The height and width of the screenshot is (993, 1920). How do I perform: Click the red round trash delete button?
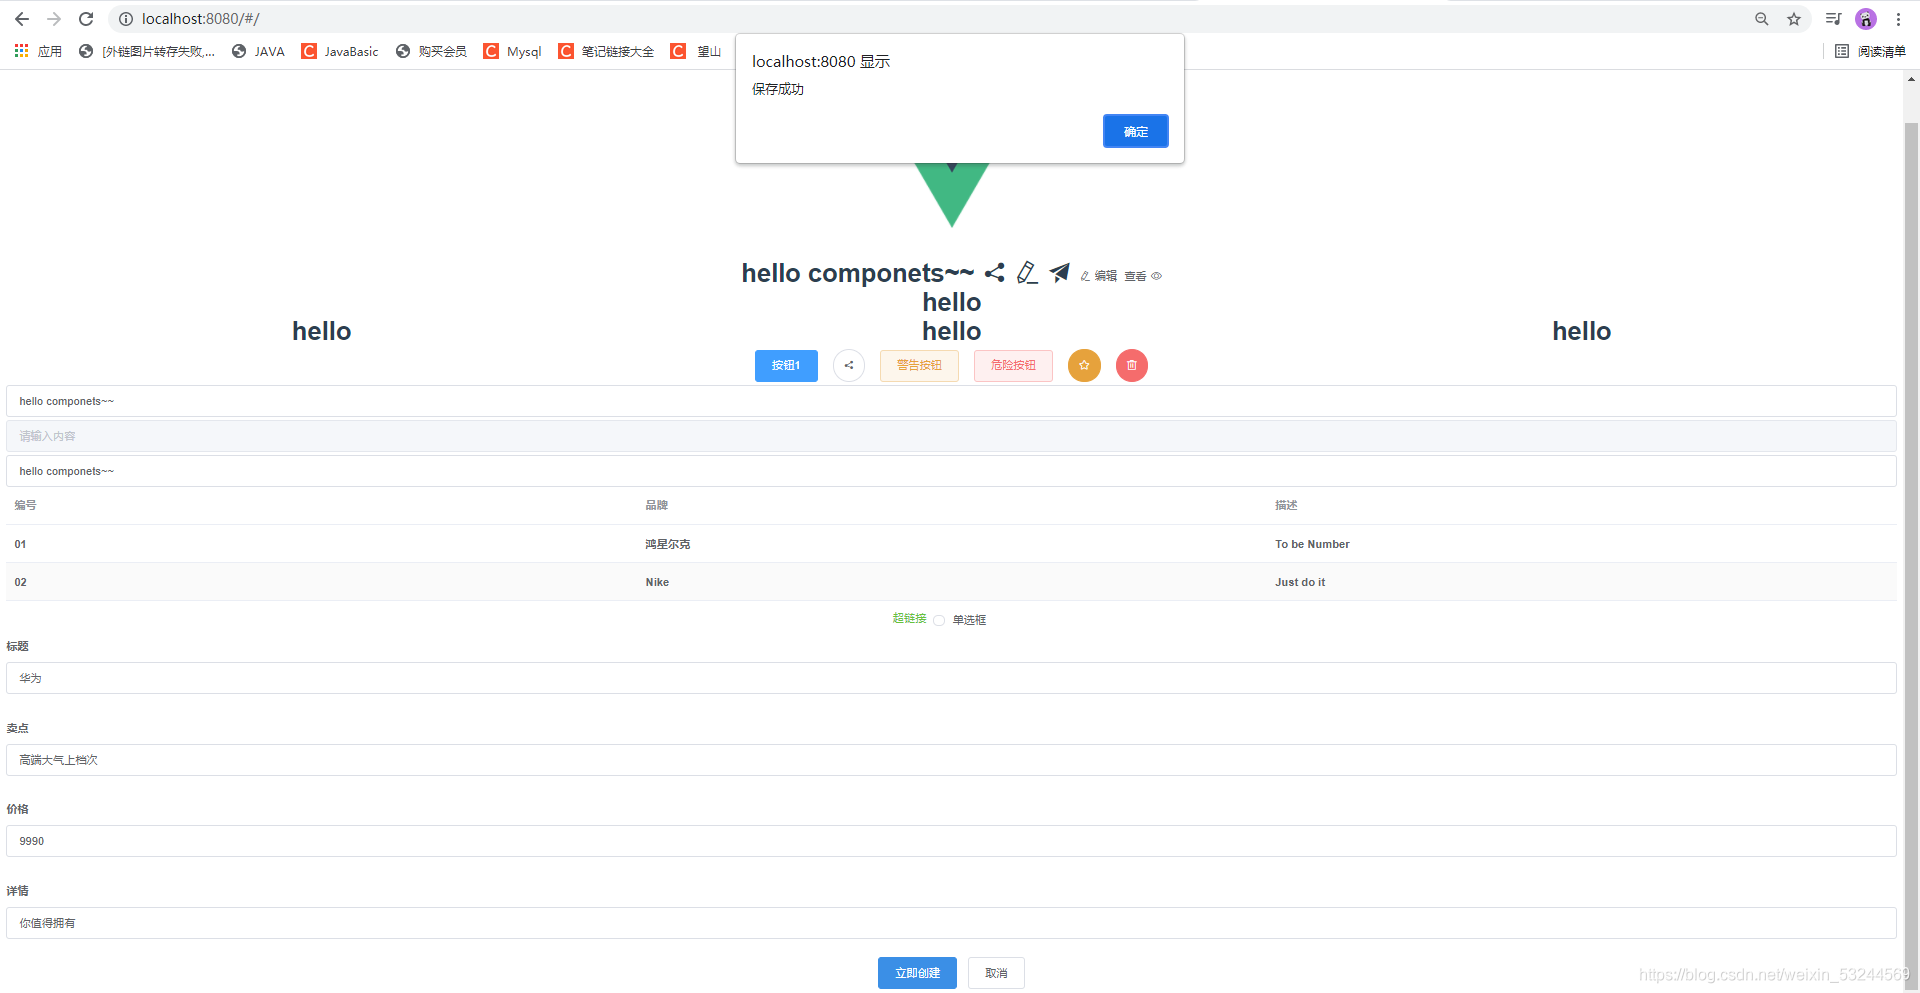(1132, 366)
